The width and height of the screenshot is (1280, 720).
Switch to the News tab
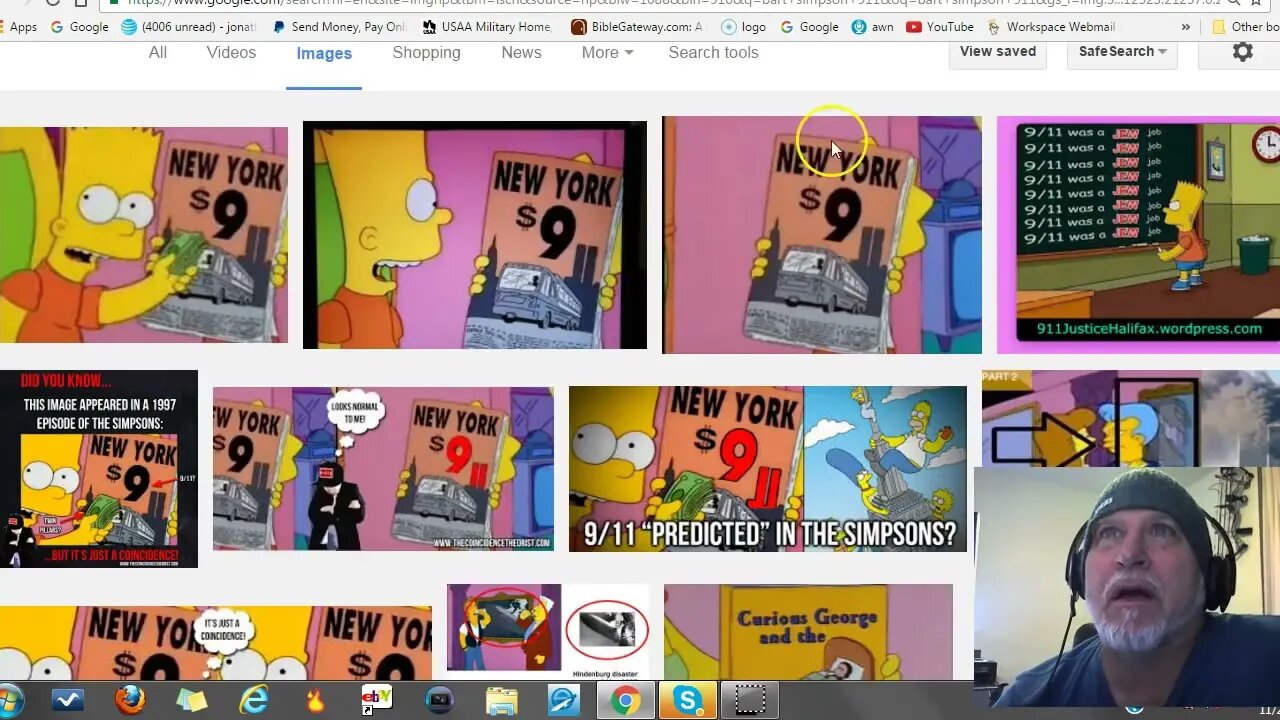tap(521, 53)
